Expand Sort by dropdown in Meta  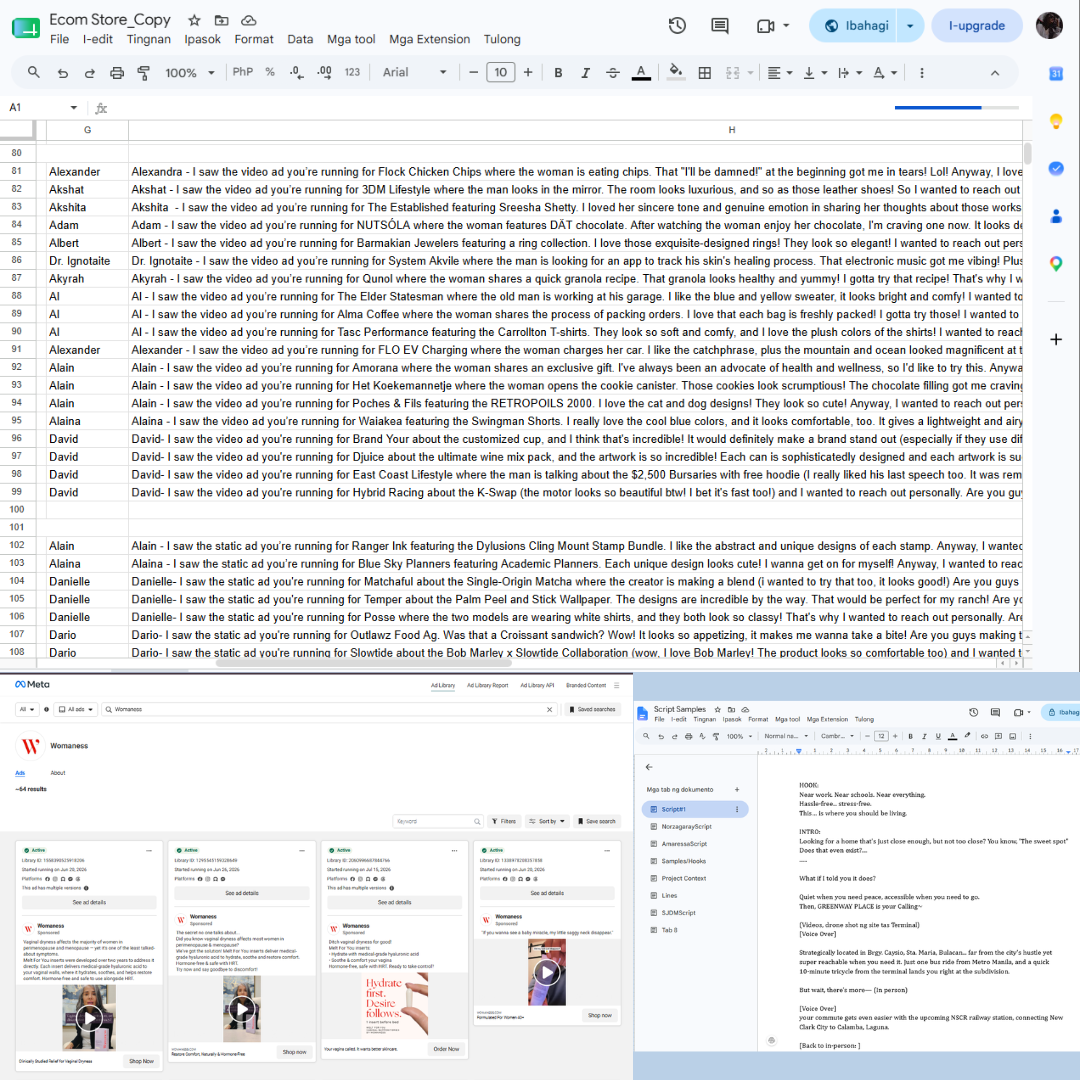(x=547, y=821)
